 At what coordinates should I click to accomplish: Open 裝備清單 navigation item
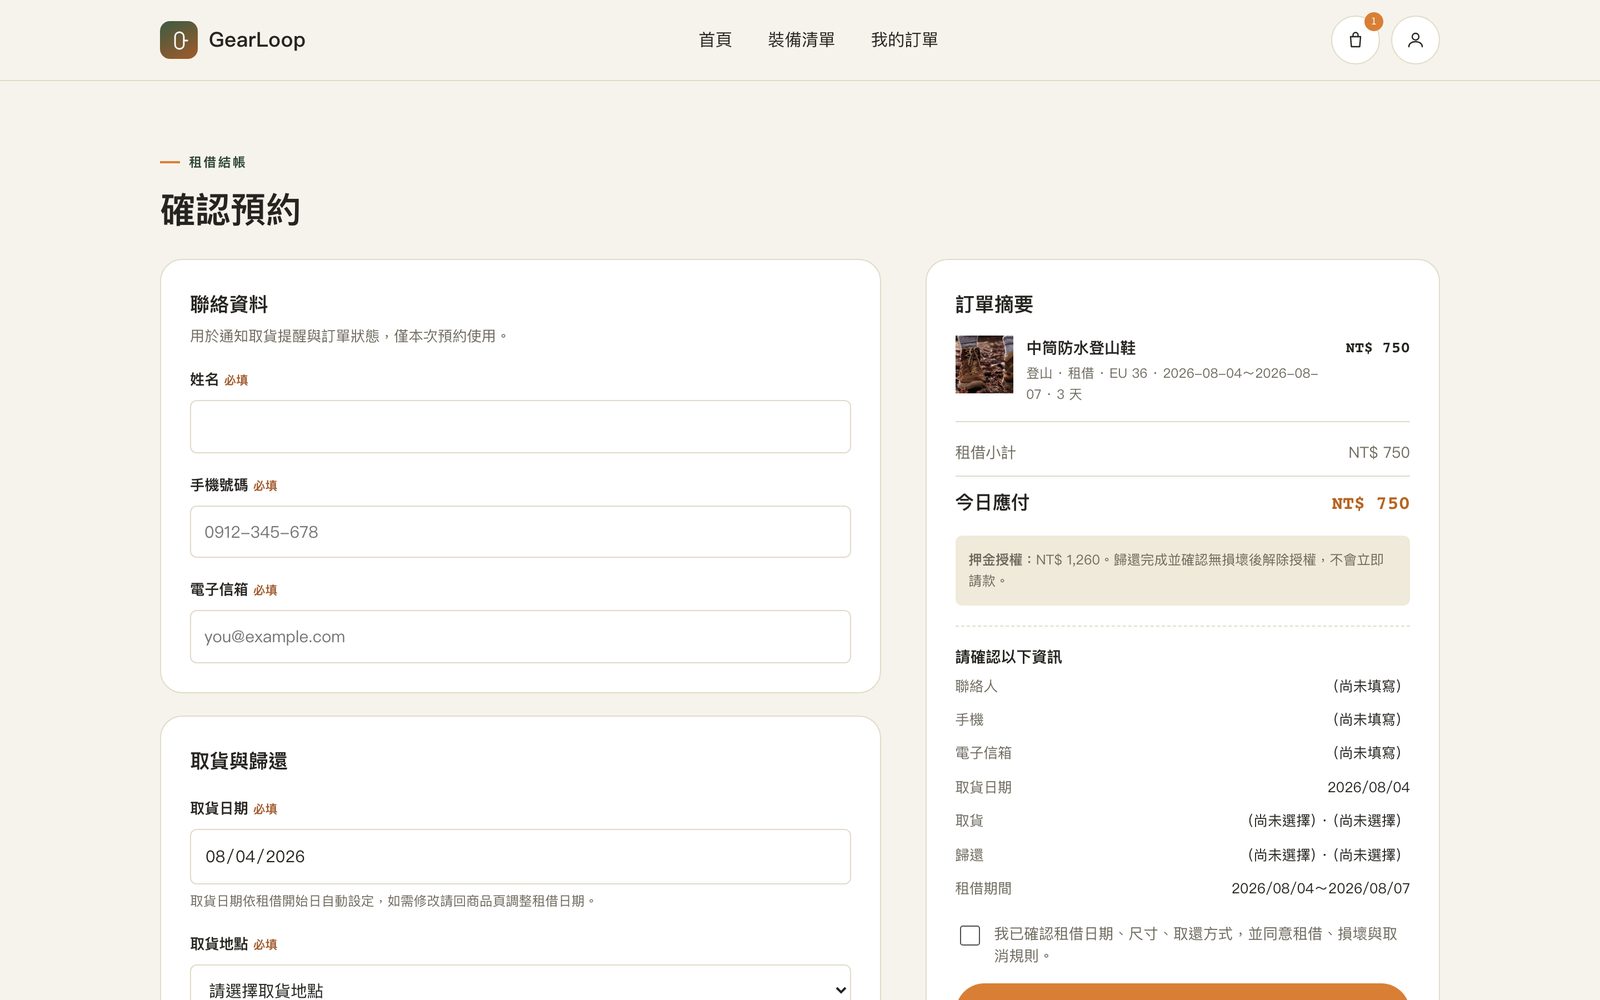click(801, 40)
